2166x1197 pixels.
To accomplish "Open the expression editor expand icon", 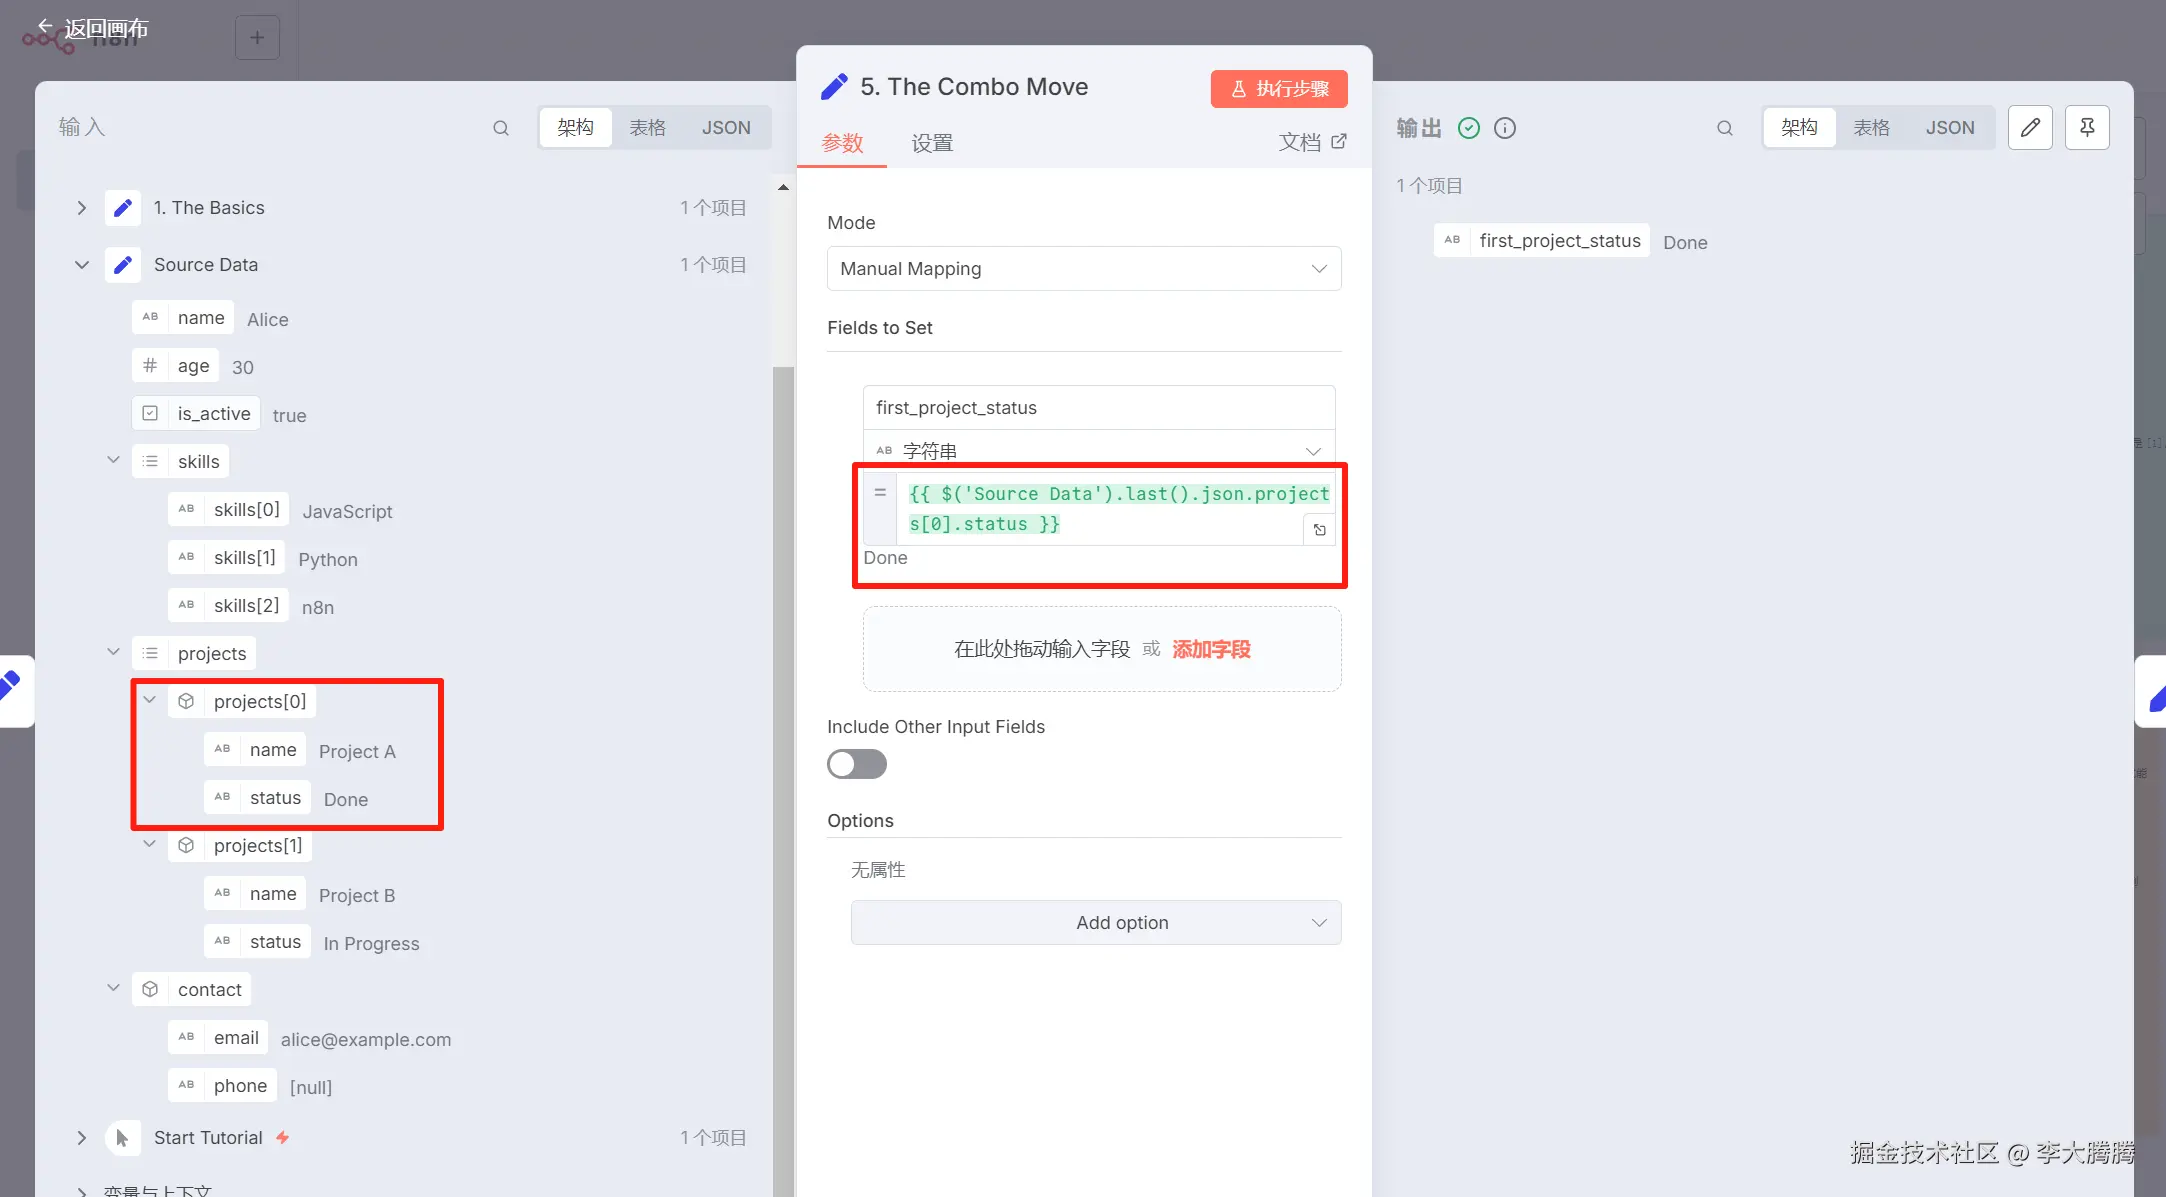I will coord(1319,530).
